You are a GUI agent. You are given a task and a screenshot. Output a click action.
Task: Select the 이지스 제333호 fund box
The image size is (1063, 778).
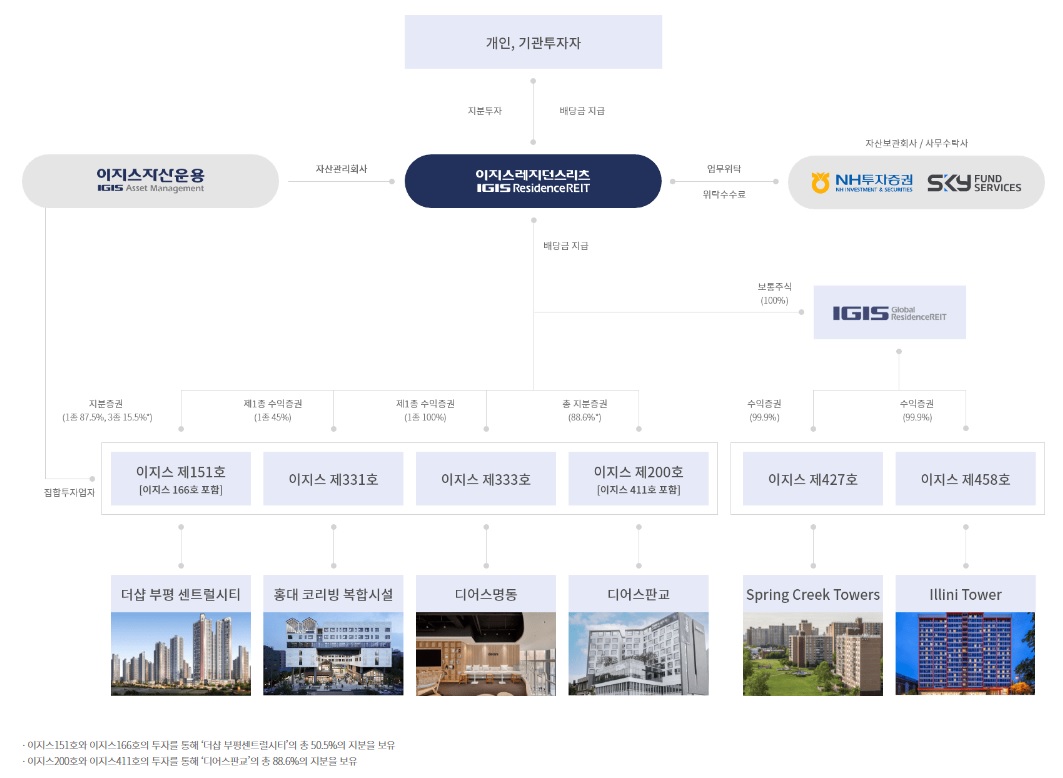click(486, 479)
